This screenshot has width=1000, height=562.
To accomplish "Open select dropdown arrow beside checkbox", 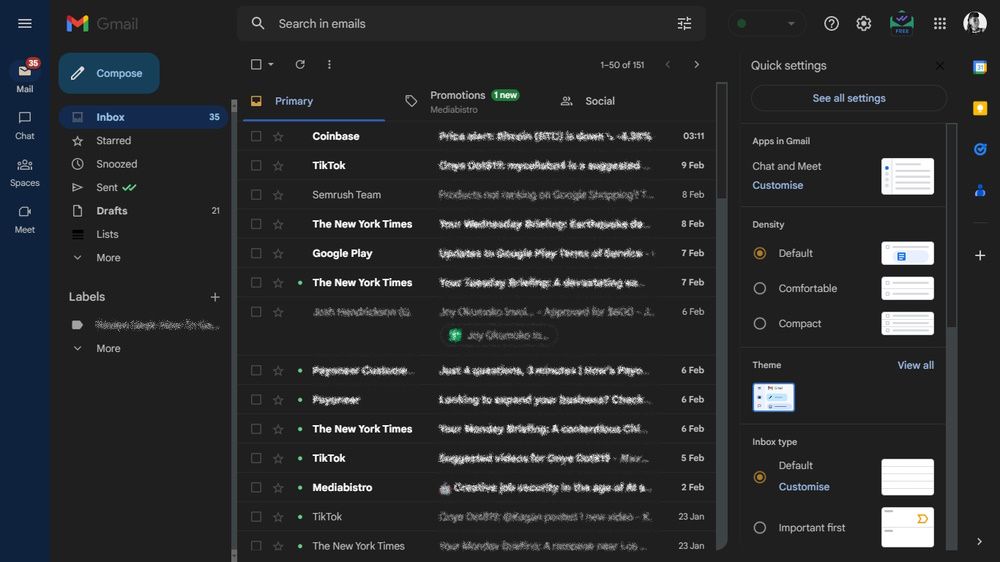I will (271, 64).
